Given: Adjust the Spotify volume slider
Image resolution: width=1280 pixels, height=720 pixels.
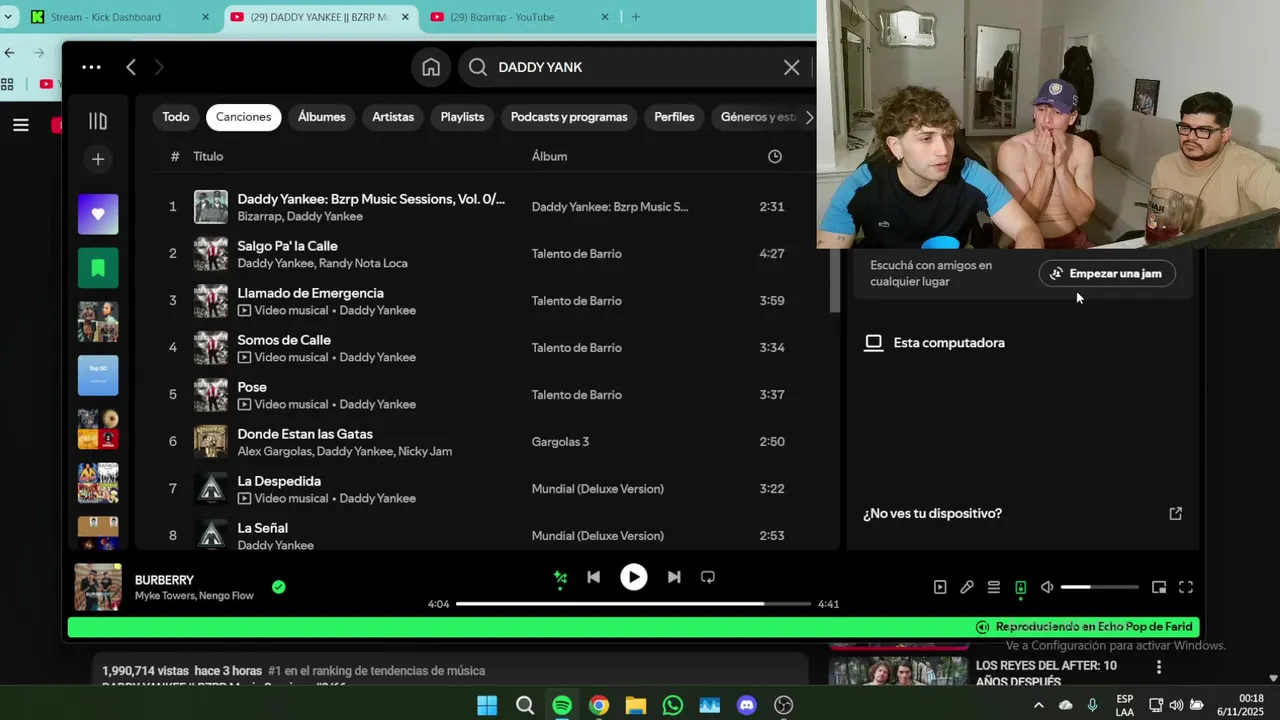Looking at the screenshot, I should pos(1100,588).
